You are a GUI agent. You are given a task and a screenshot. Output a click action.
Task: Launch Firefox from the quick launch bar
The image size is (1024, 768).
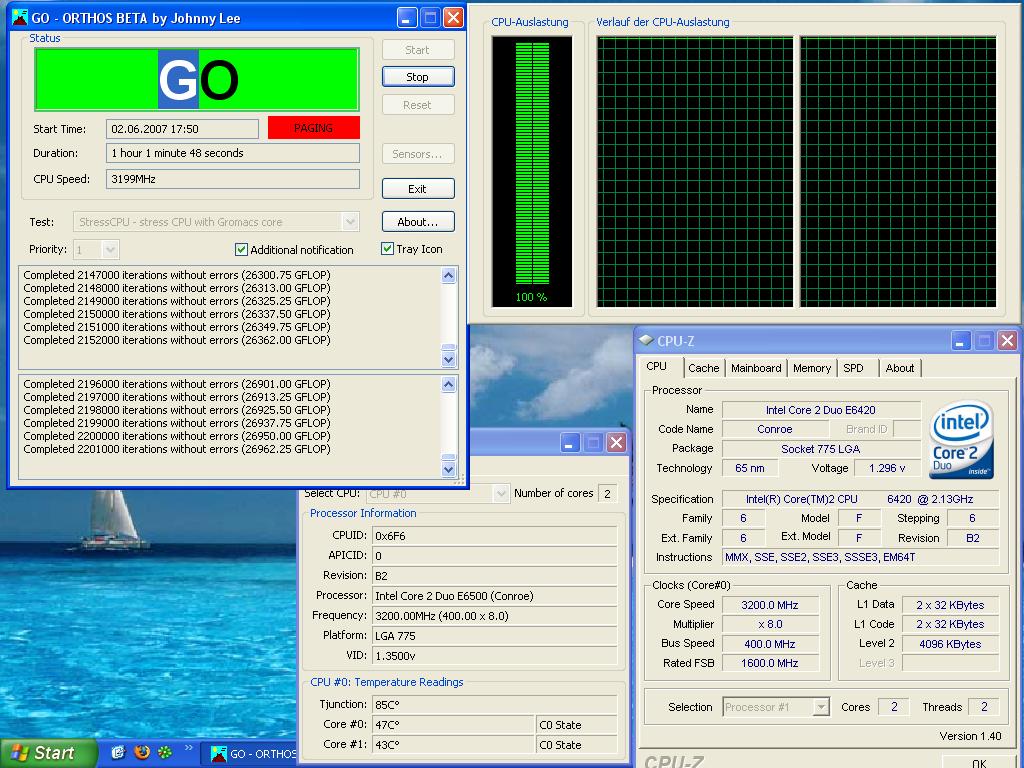(142, 752)
